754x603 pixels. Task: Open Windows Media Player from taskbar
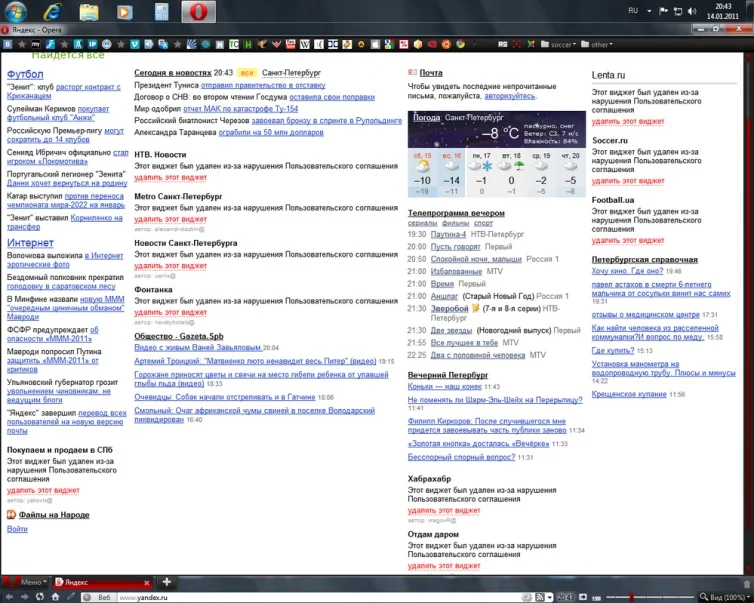124,12
